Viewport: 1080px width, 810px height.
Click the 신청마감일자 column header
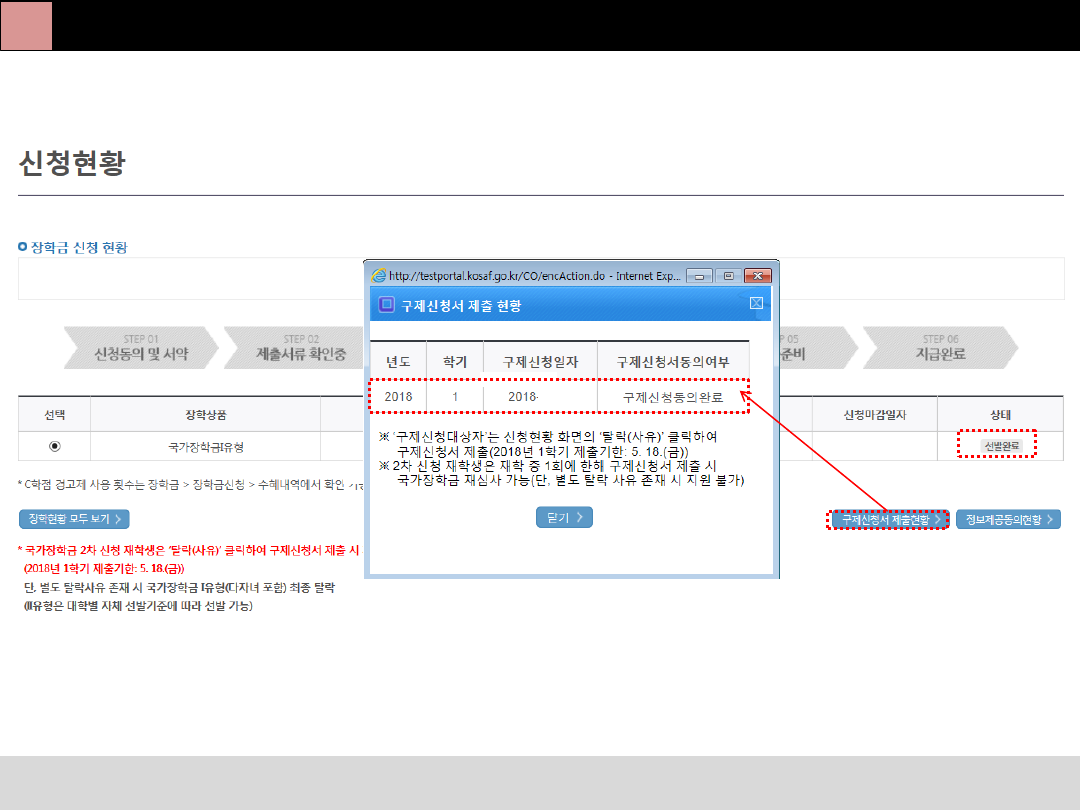click(x=874, y=414)
